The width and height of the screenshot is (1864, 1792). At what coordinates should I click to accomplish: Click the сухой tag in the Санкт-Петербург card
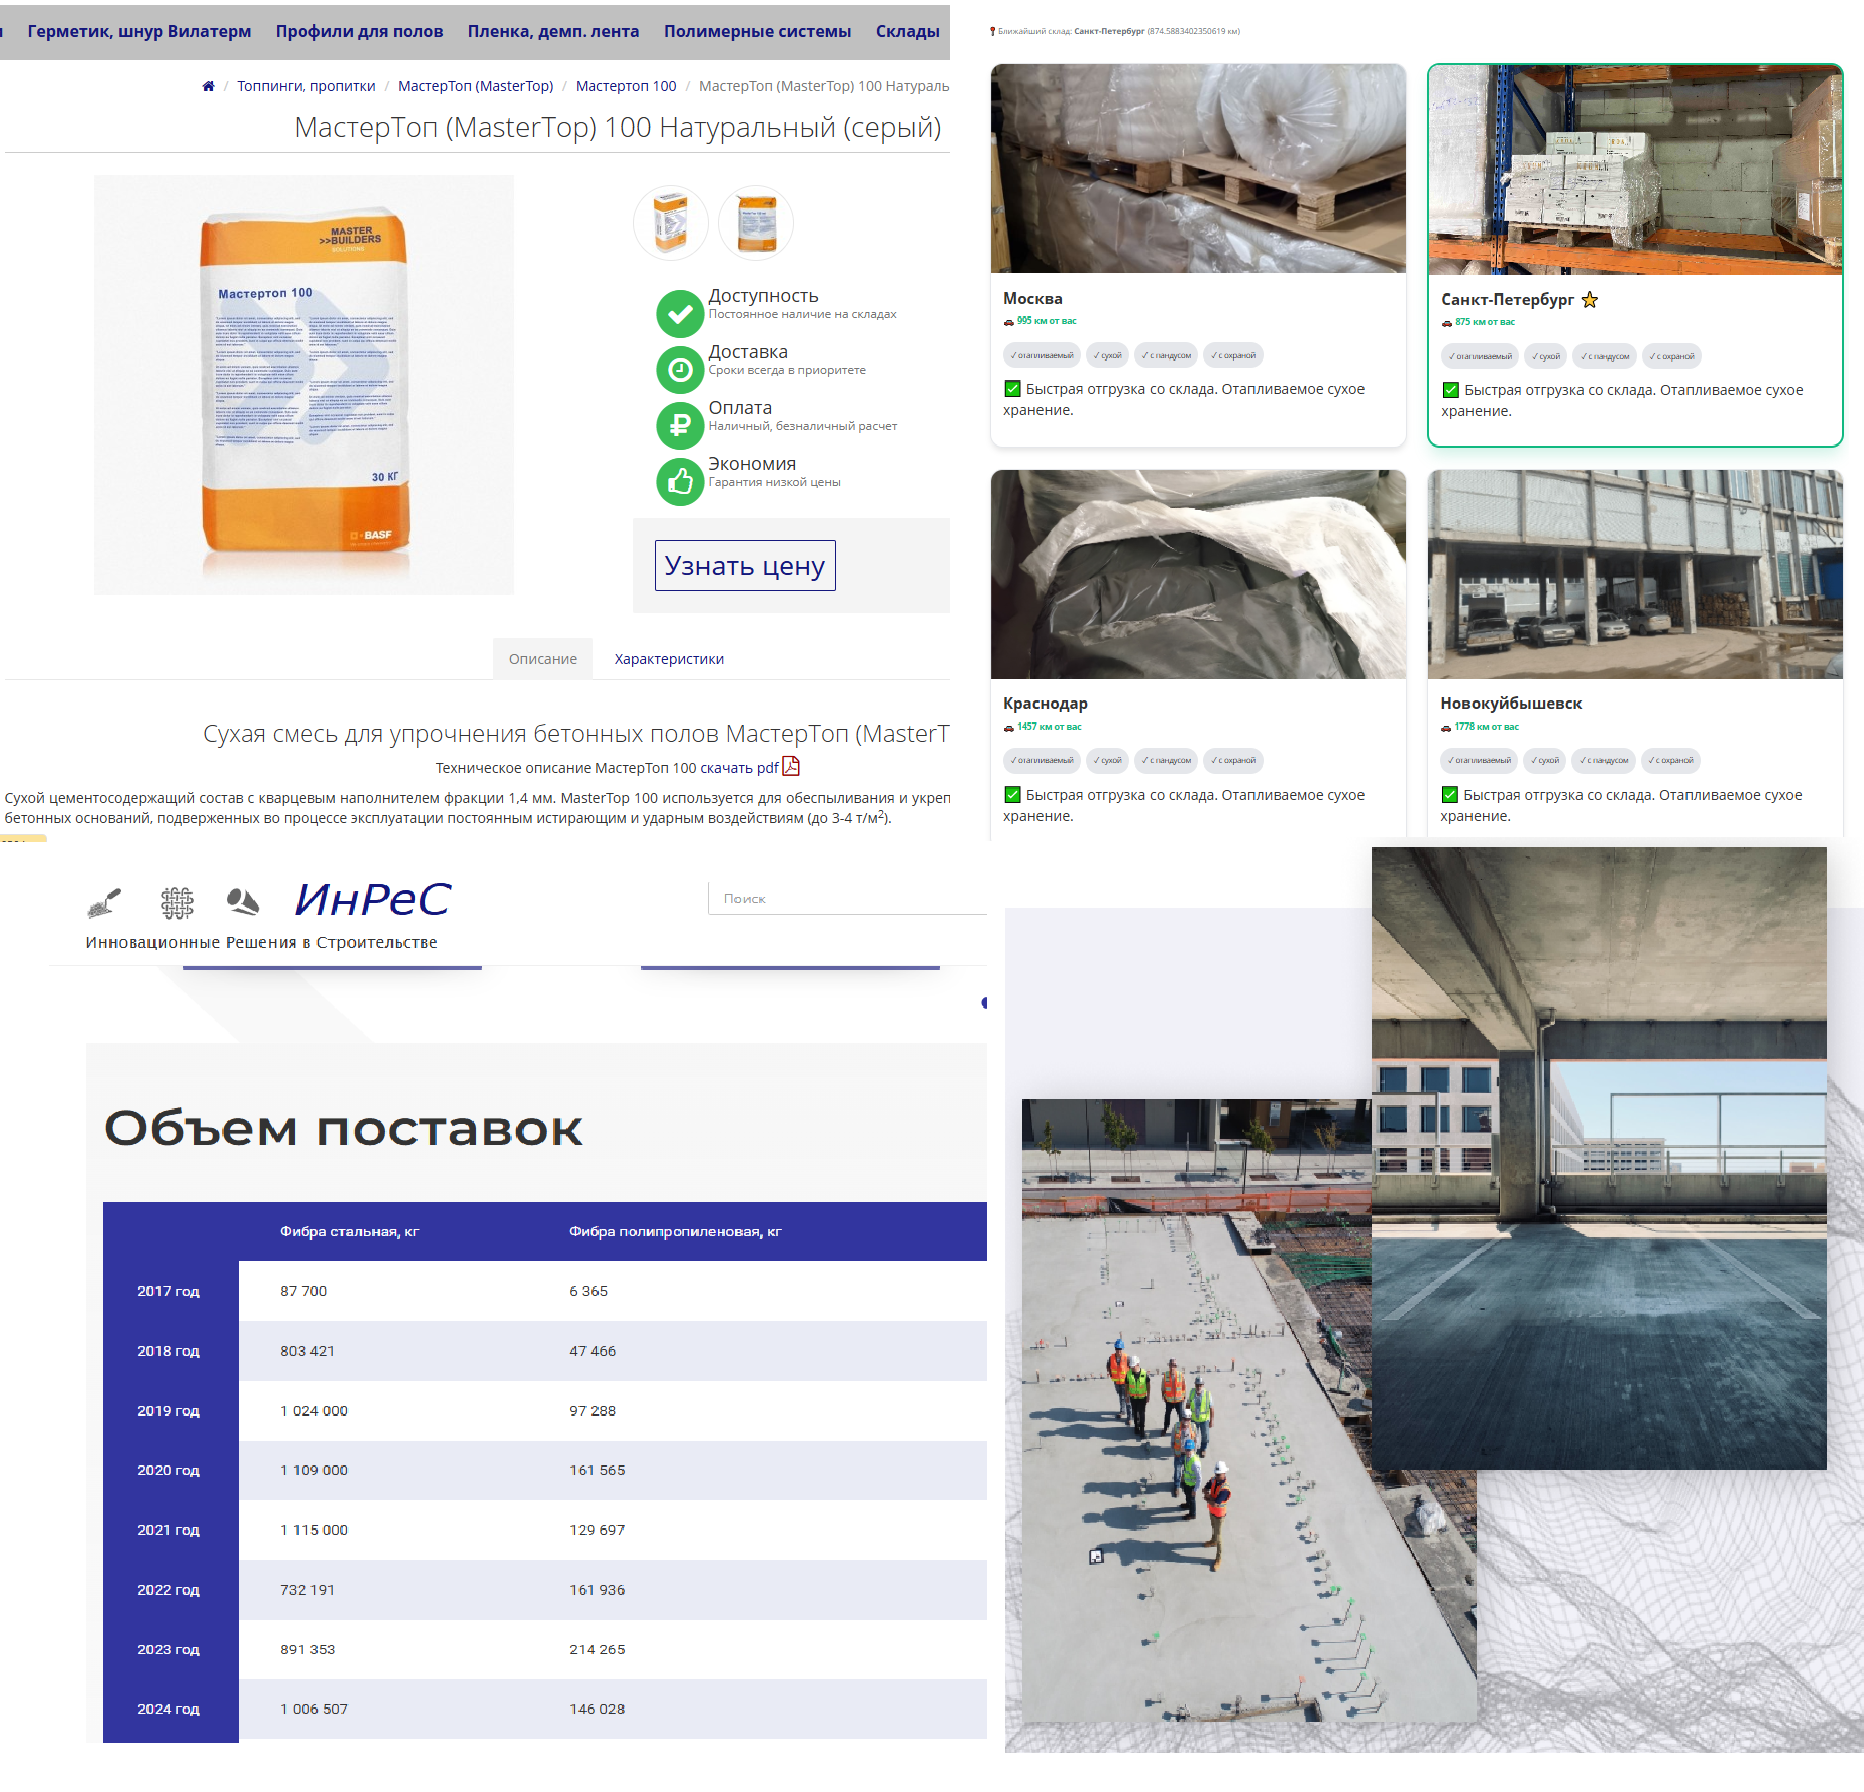[x=1546, y=356]
